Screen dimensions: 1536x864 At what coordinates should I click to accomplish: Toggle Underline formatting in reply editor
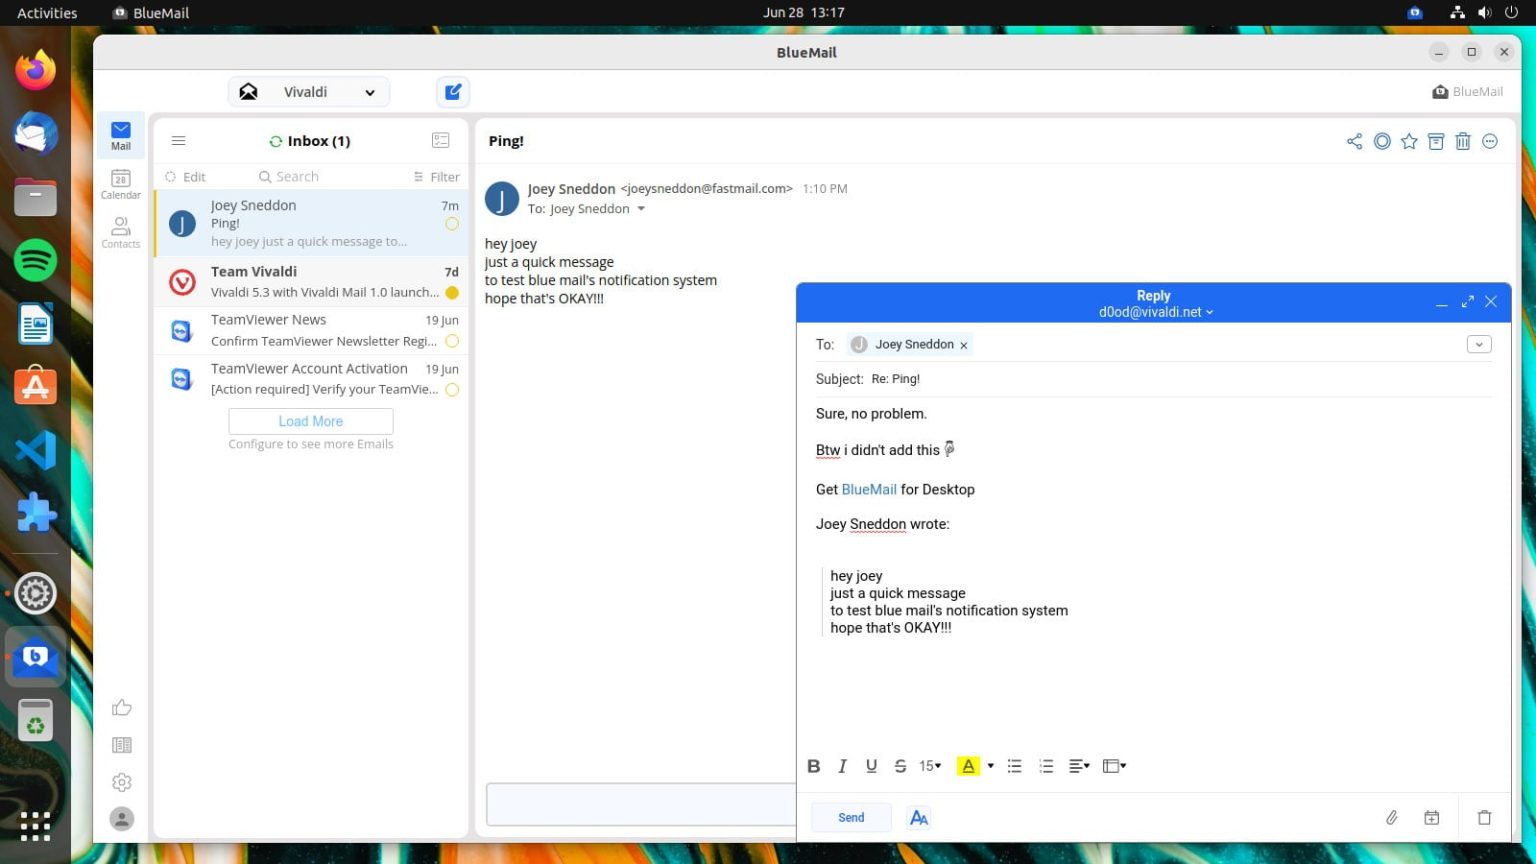871,766
